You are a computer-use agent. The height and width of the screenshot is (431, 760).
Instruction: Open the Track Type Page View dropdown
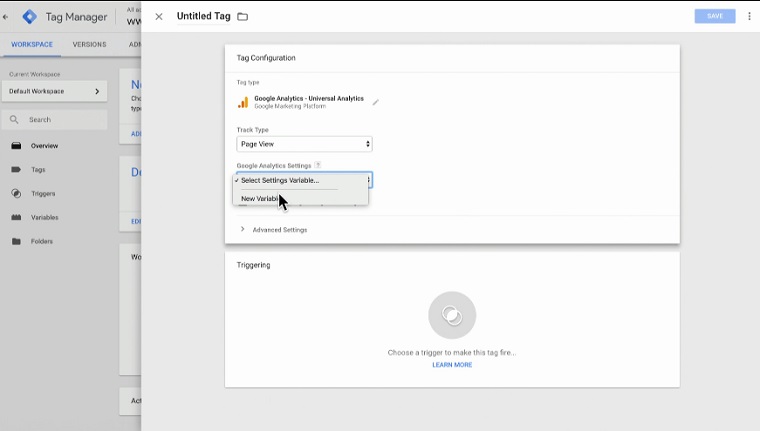point(304,144)
